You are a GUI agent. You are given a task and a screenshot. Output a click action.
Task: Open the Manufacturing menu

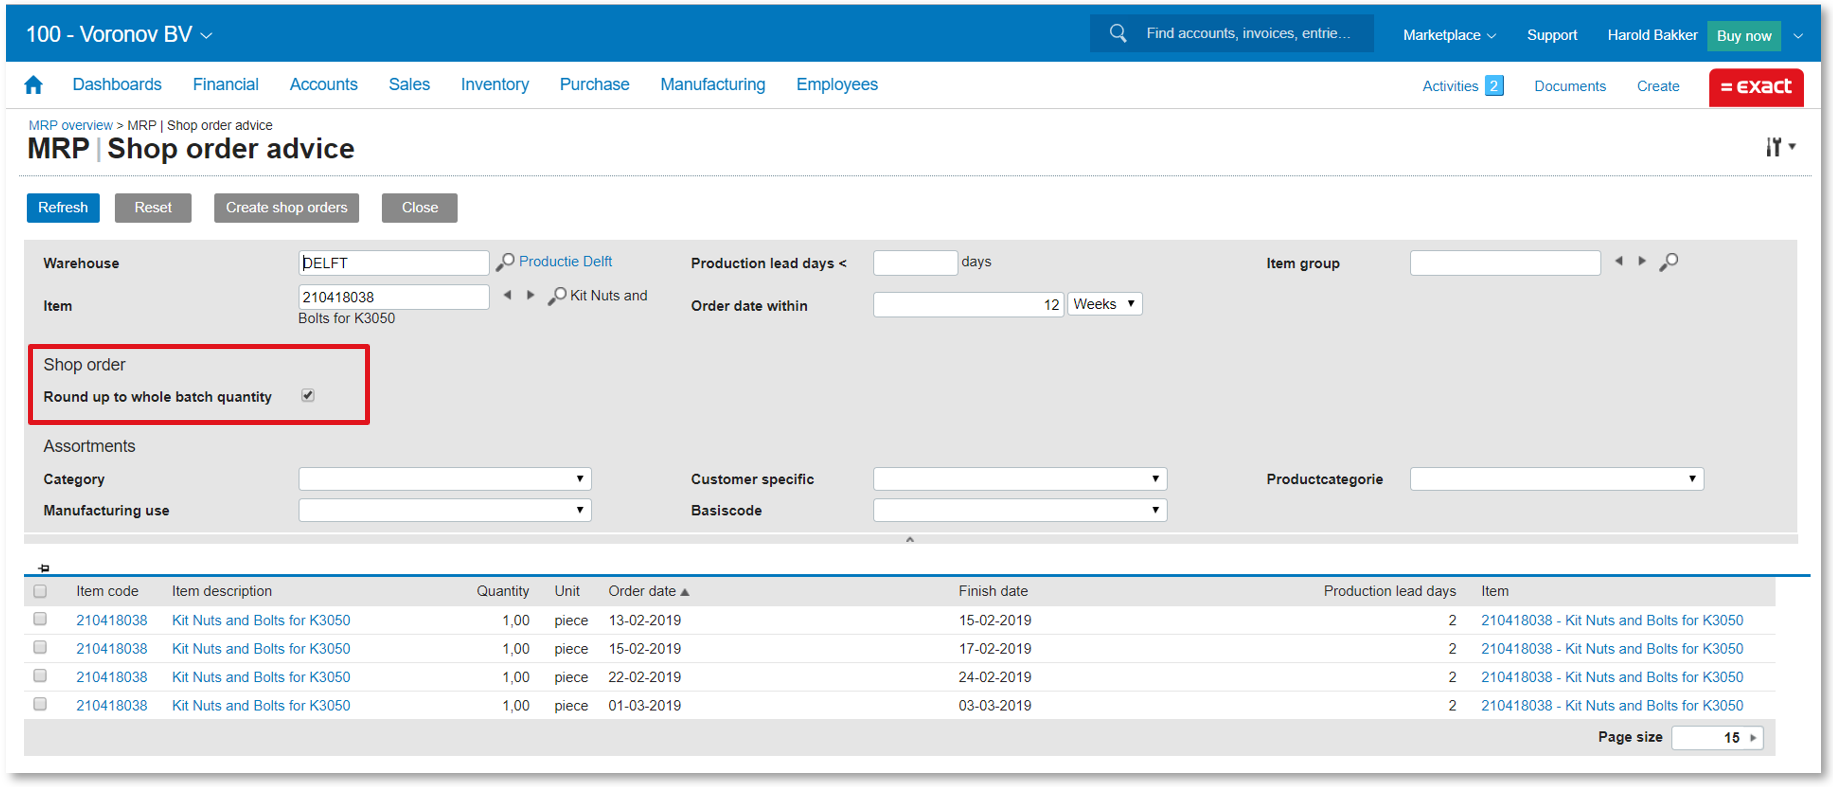coord(712,85)
